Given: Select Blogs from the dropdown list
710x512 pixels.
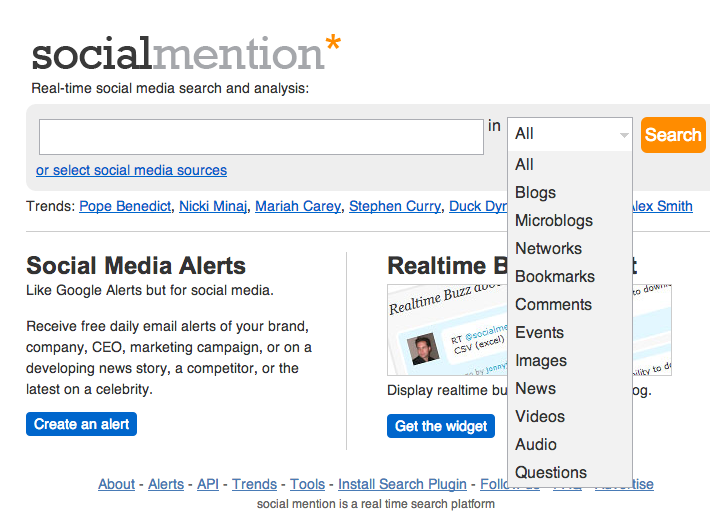Looking at the screenshot, I should pos(535,193).
